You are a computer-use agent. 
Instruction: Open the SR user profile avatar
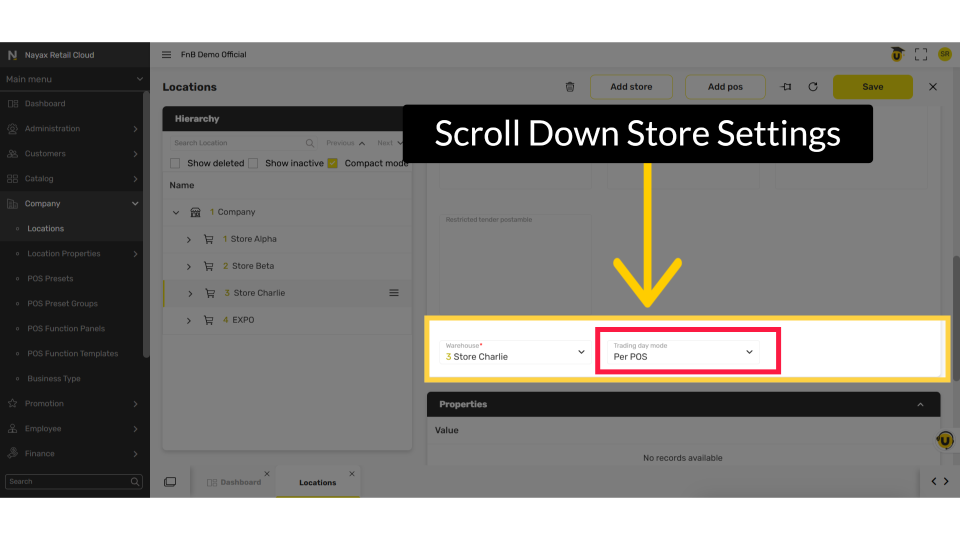click(x=945, y=54)
